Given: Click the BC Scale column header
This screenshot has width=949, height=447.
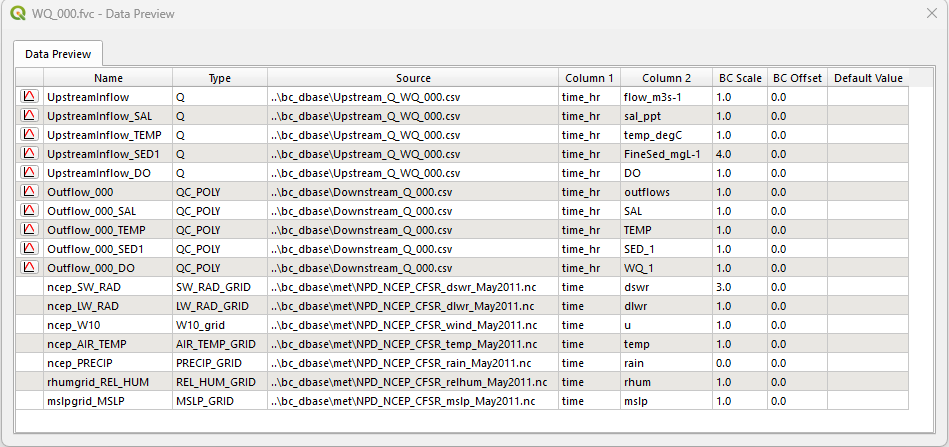Looking at the screenshot, I should coord(740,78).
